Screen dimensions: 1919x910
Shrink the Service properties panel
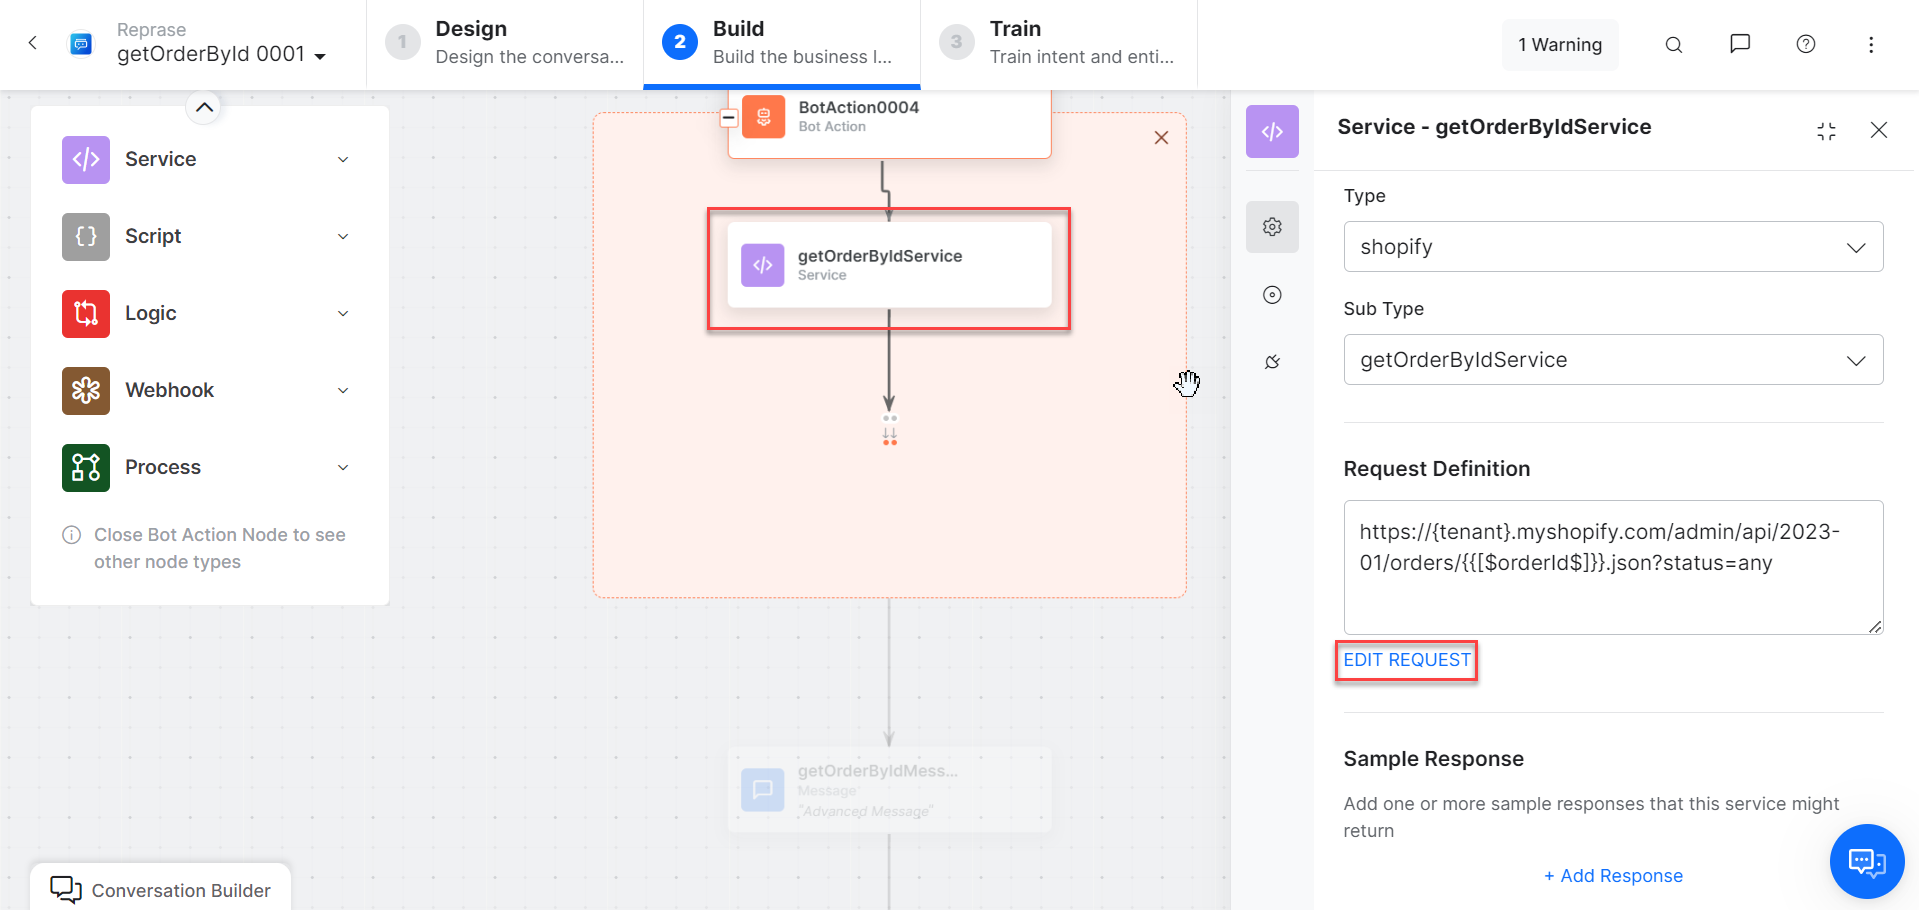tap(1826, 131)
